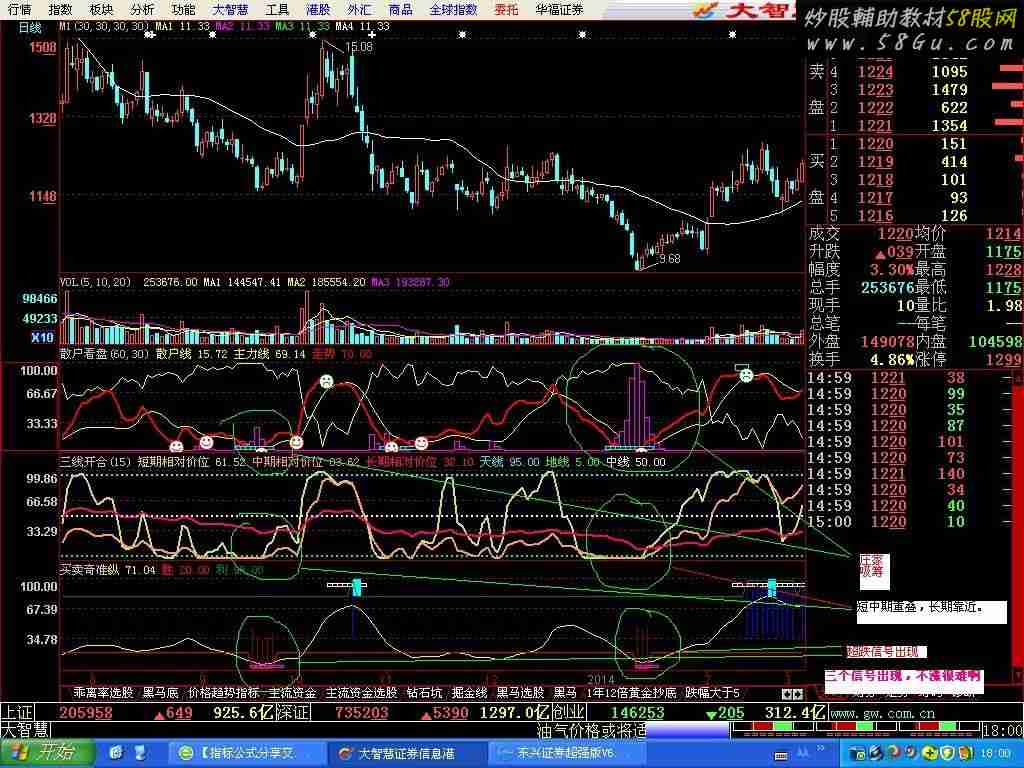The width and height of the screenshot is (1024, 768).
Task: Click the 总手 253676 value
Action: (886, 287)
